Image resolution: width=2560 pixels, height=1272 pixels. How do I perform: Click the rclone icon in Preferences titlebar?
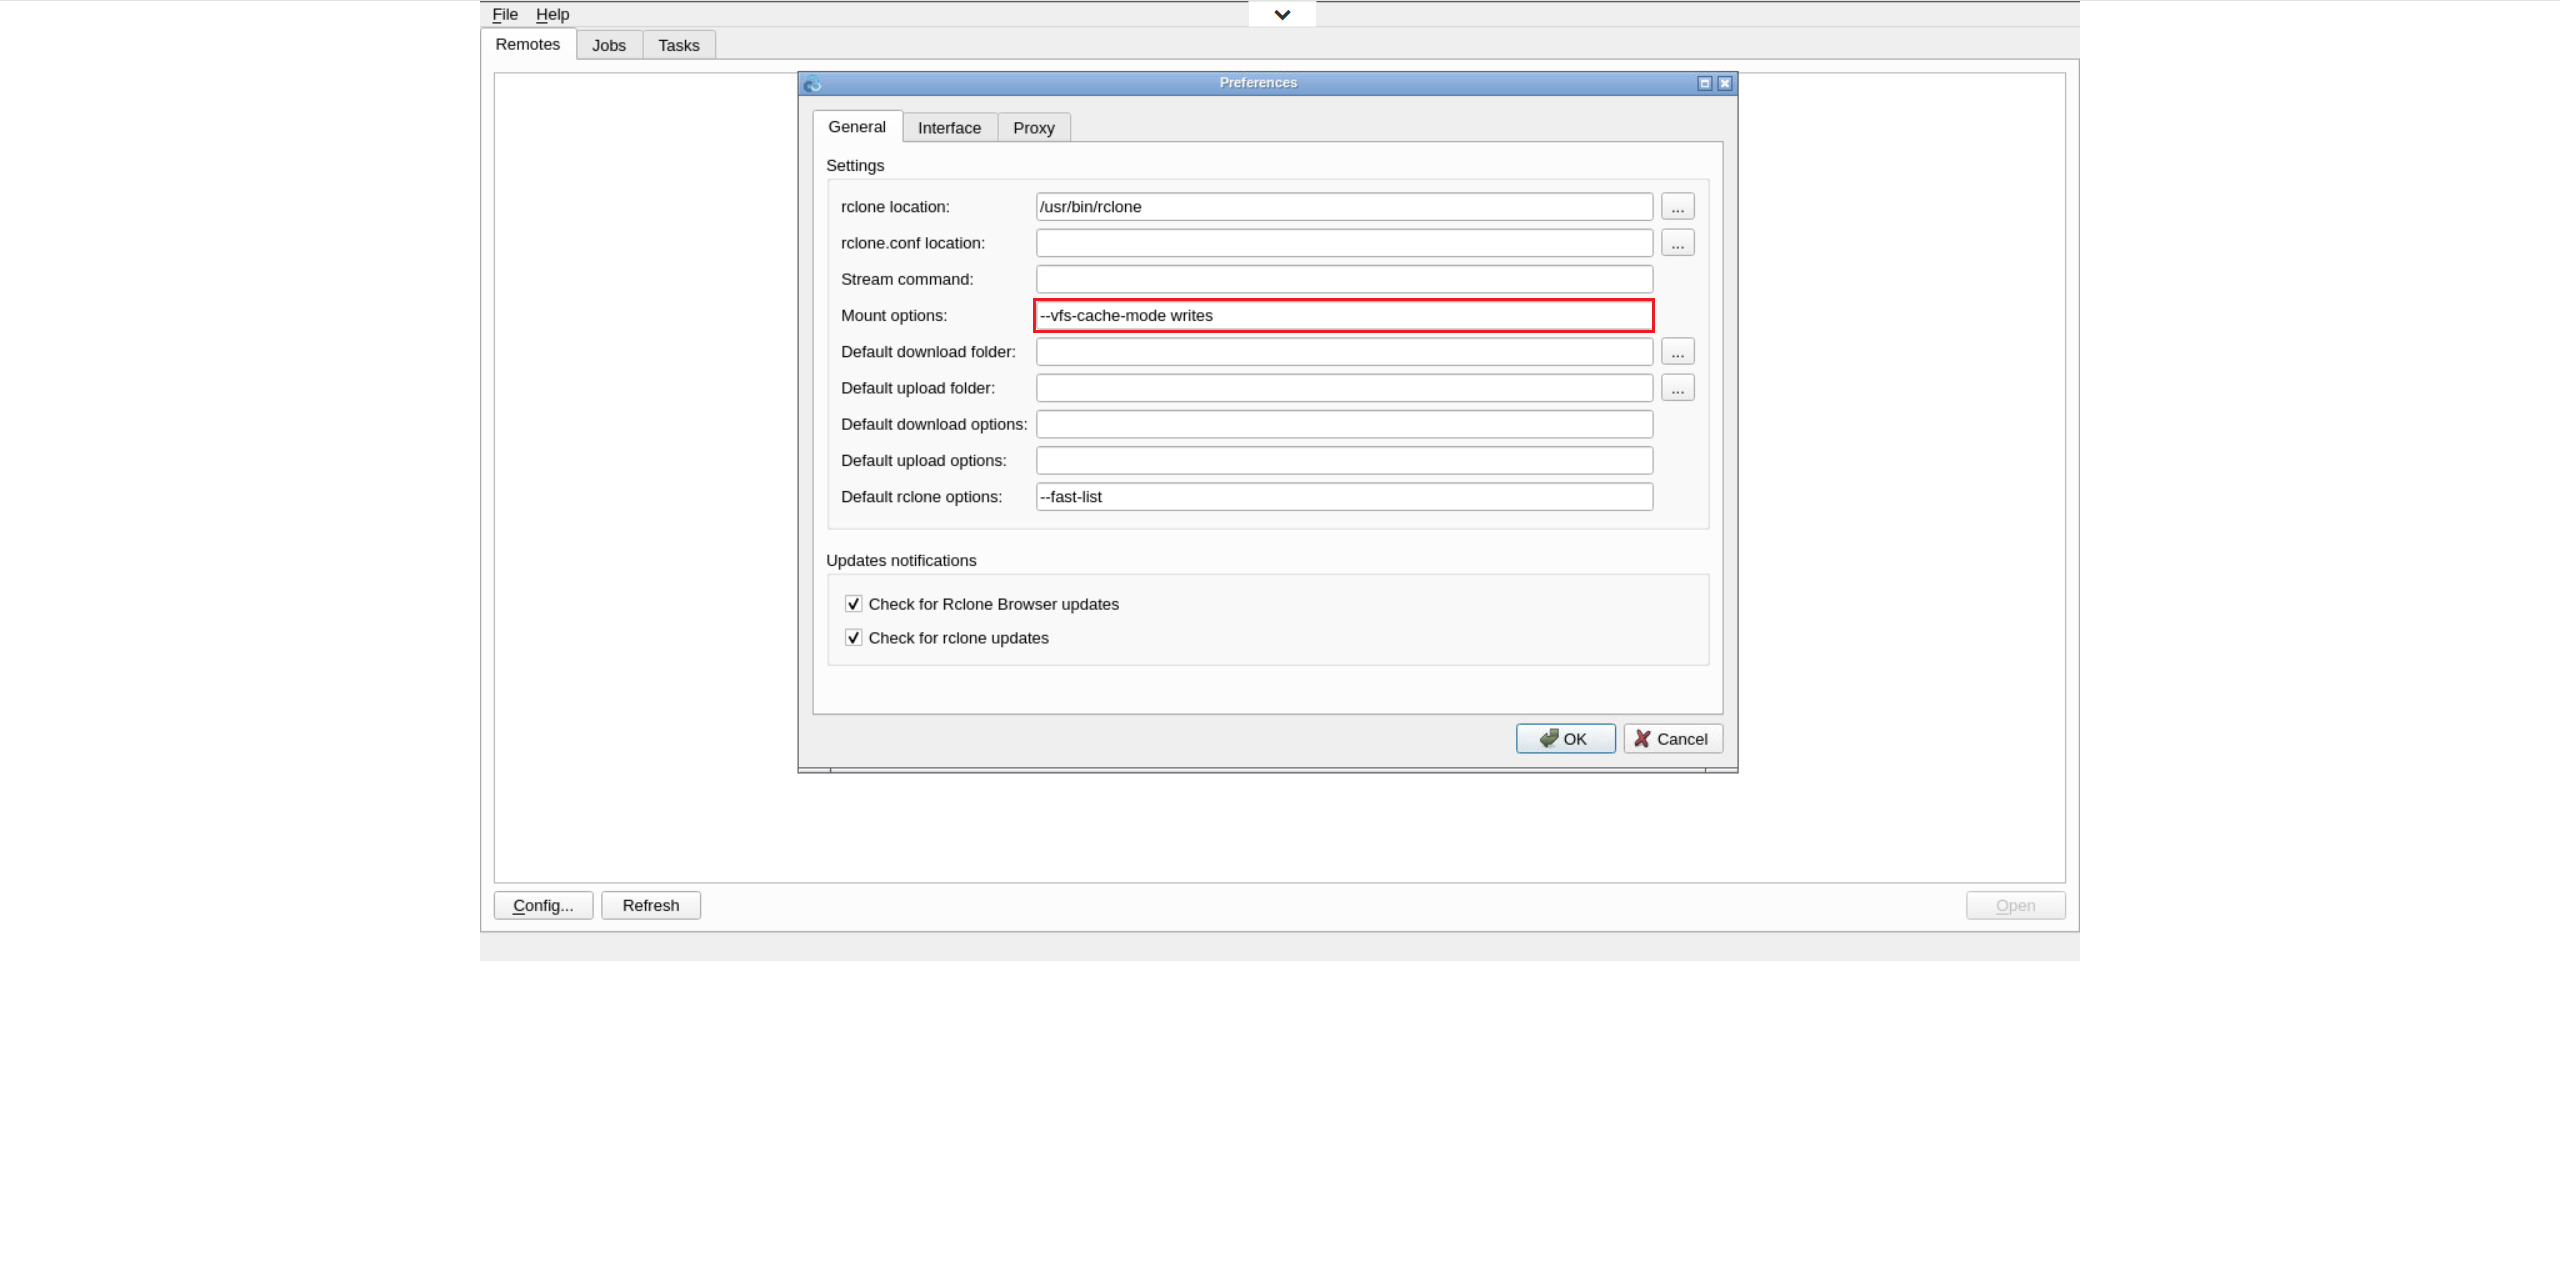pos(812,83)
